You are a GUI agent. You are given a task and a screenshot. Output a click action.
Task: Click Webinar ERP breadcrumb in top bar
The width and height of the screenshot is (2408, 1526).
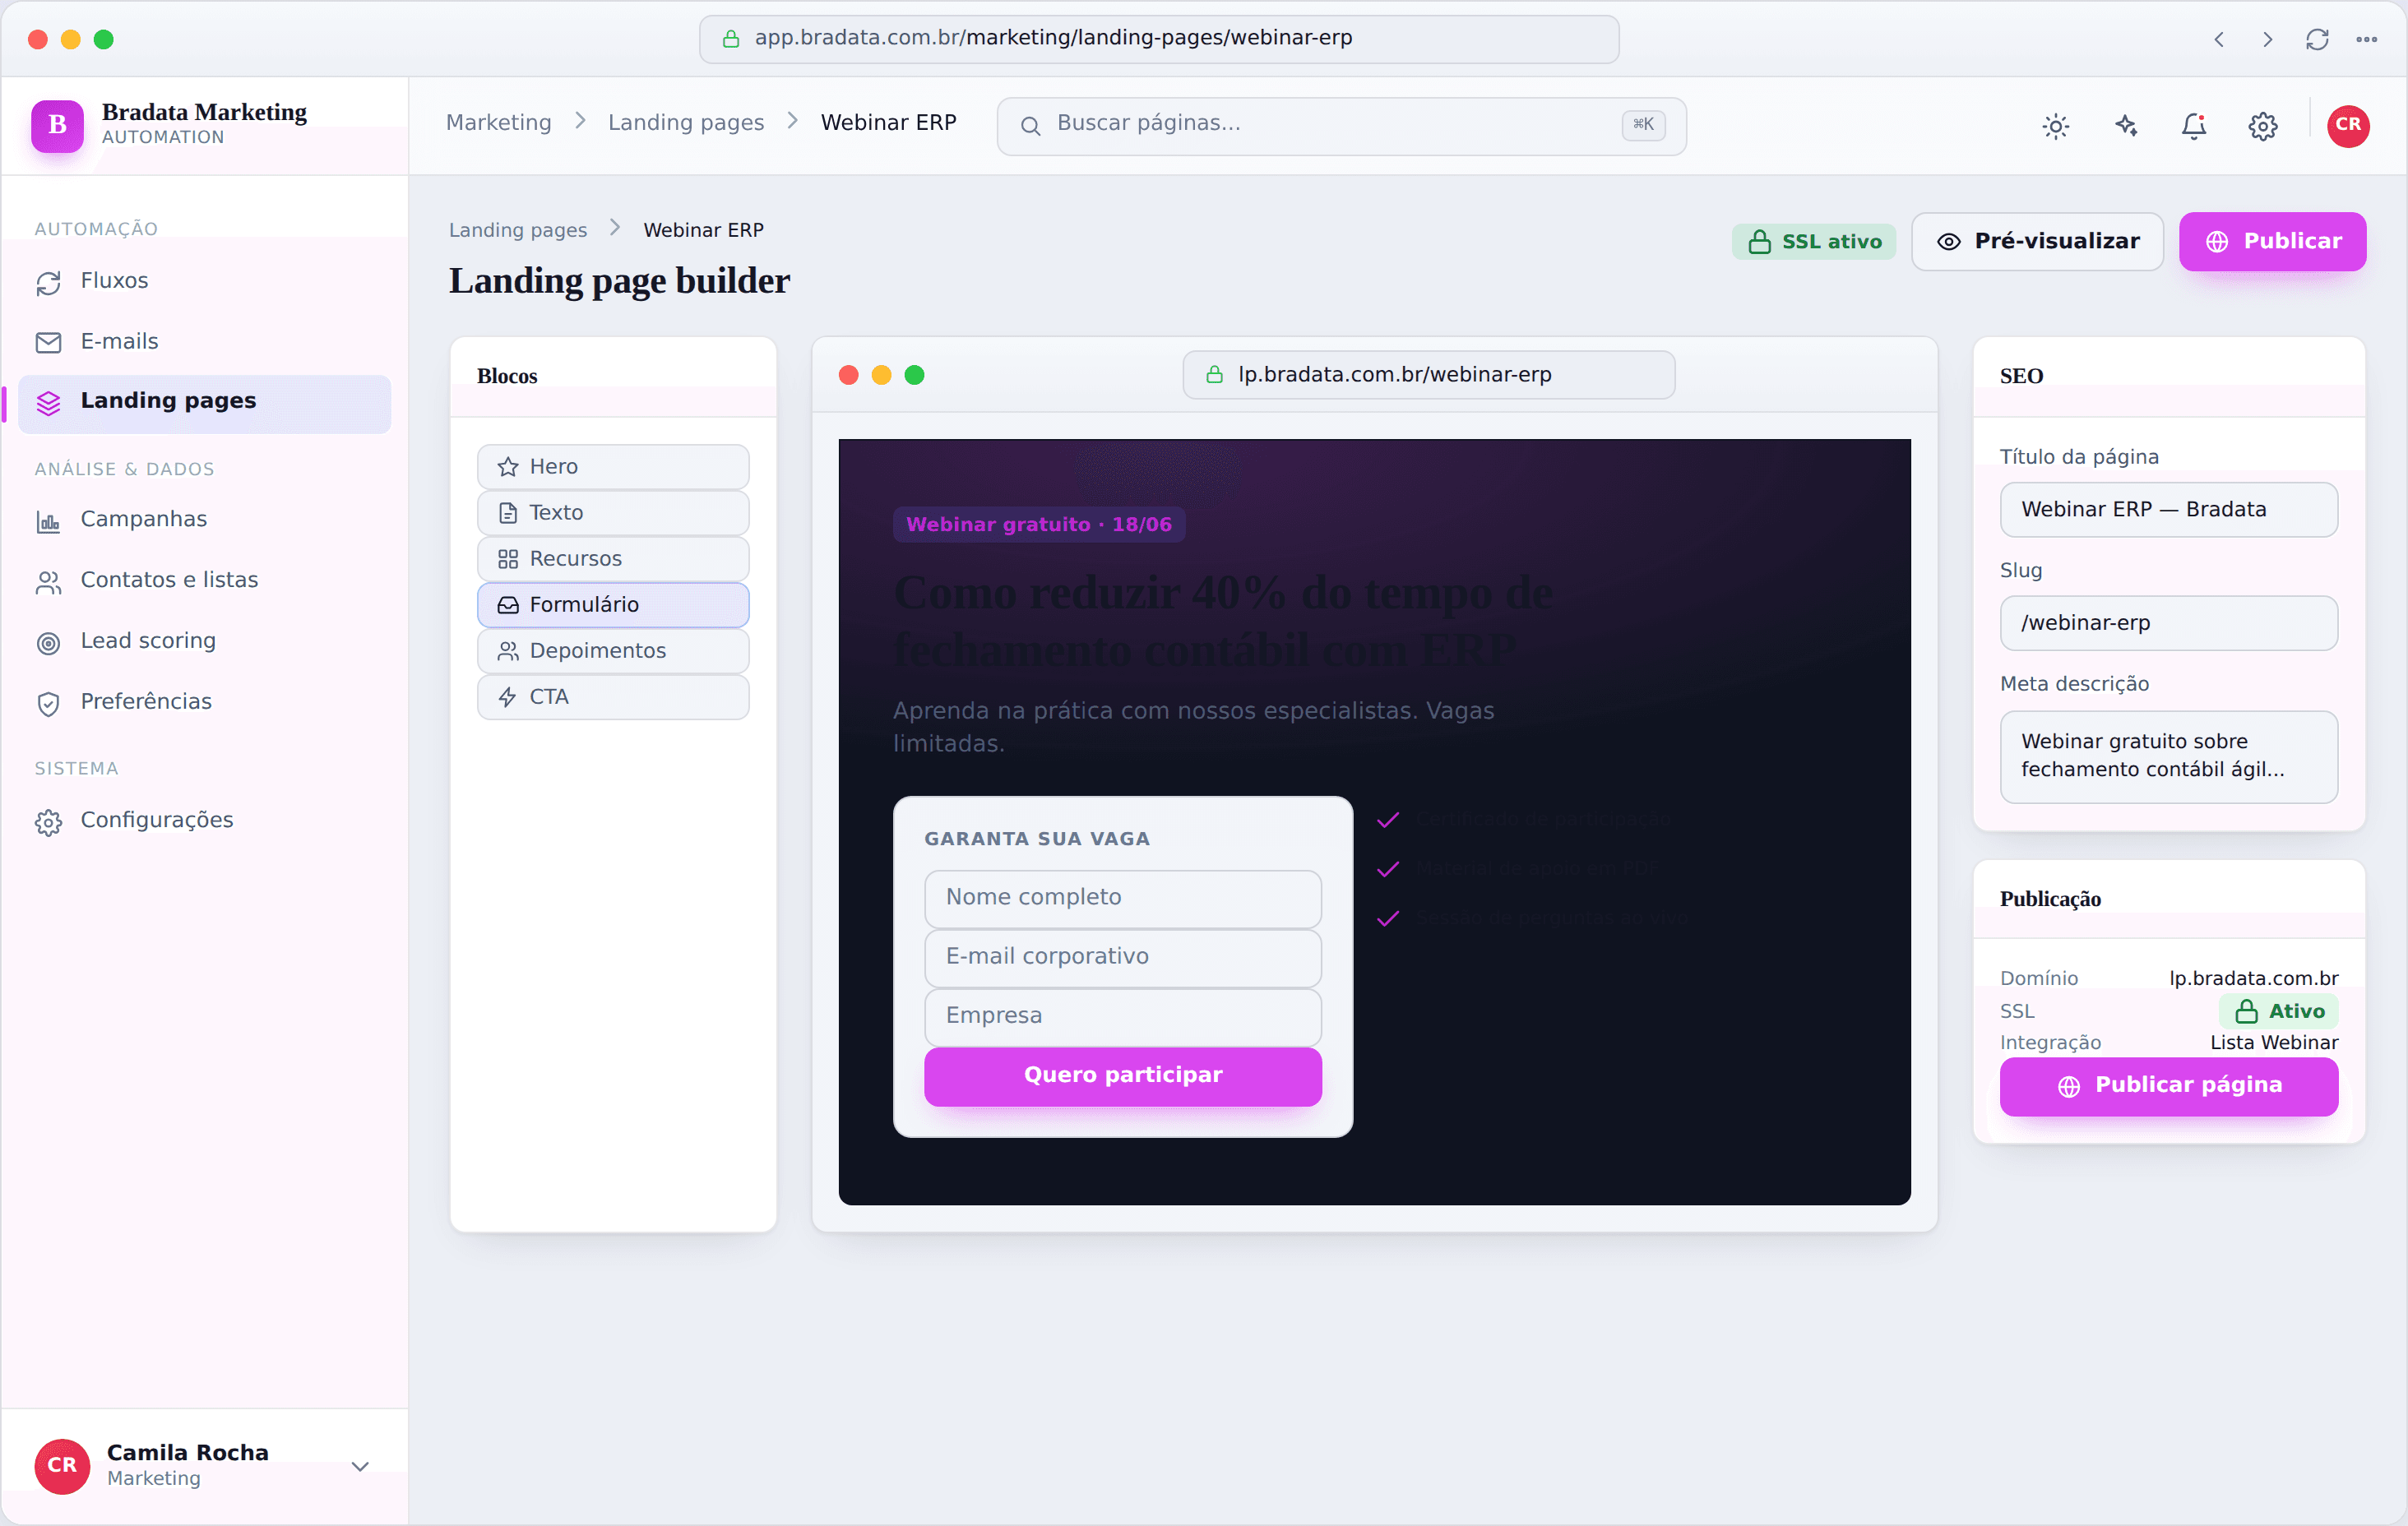(888, 123)
